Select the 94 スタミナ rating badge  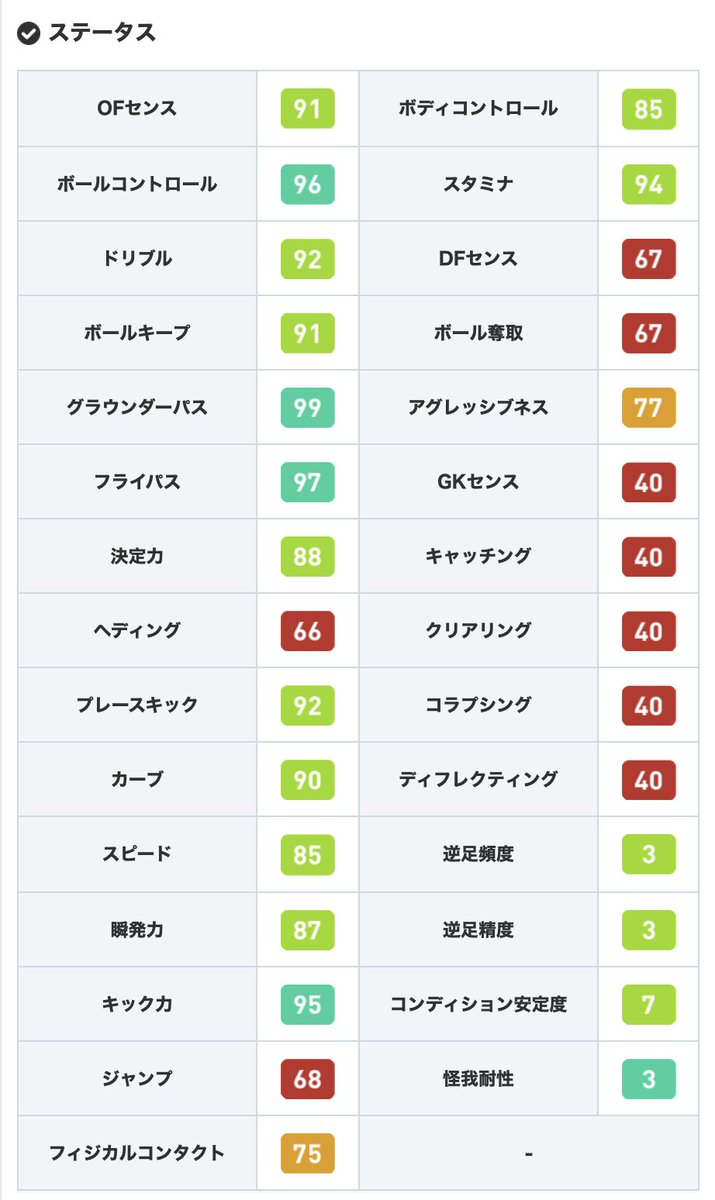[x=648, y=184]
